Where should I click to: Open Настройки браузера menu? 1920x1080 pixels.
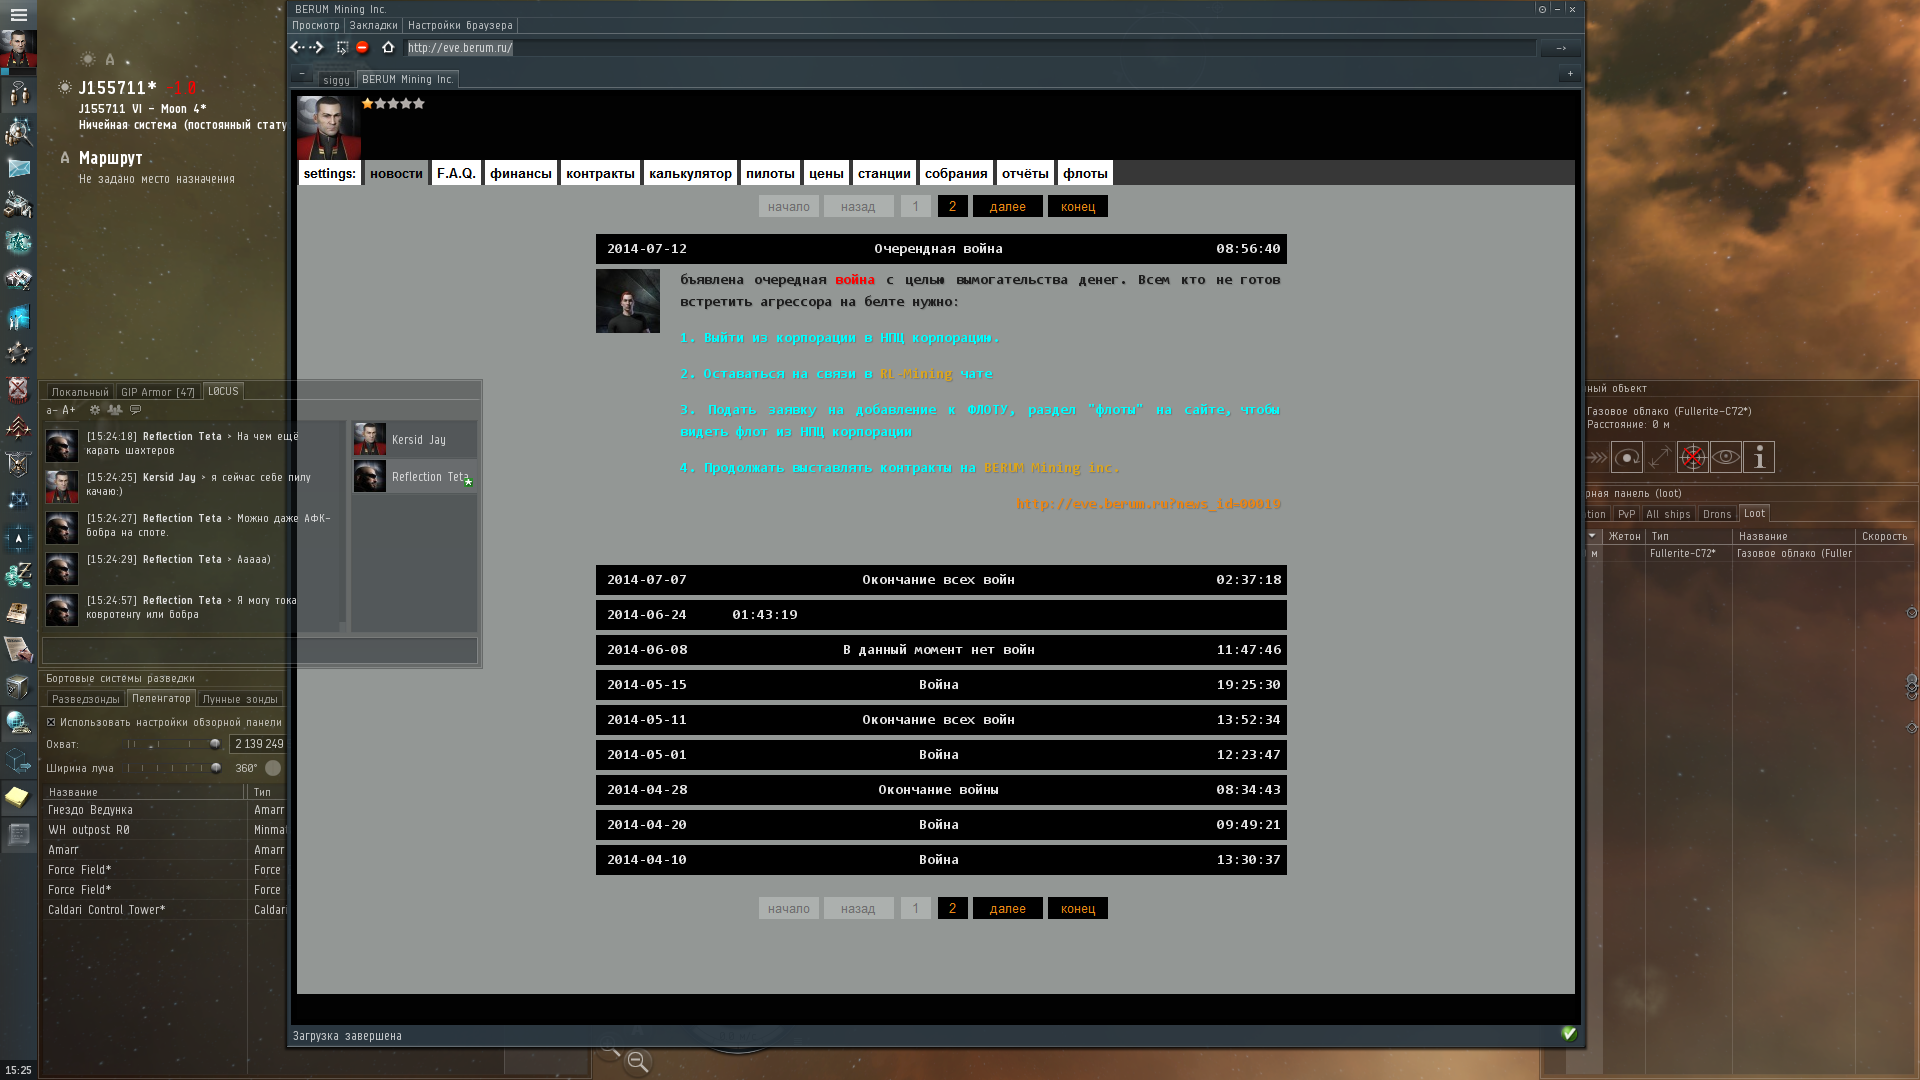tap(460, 26)
